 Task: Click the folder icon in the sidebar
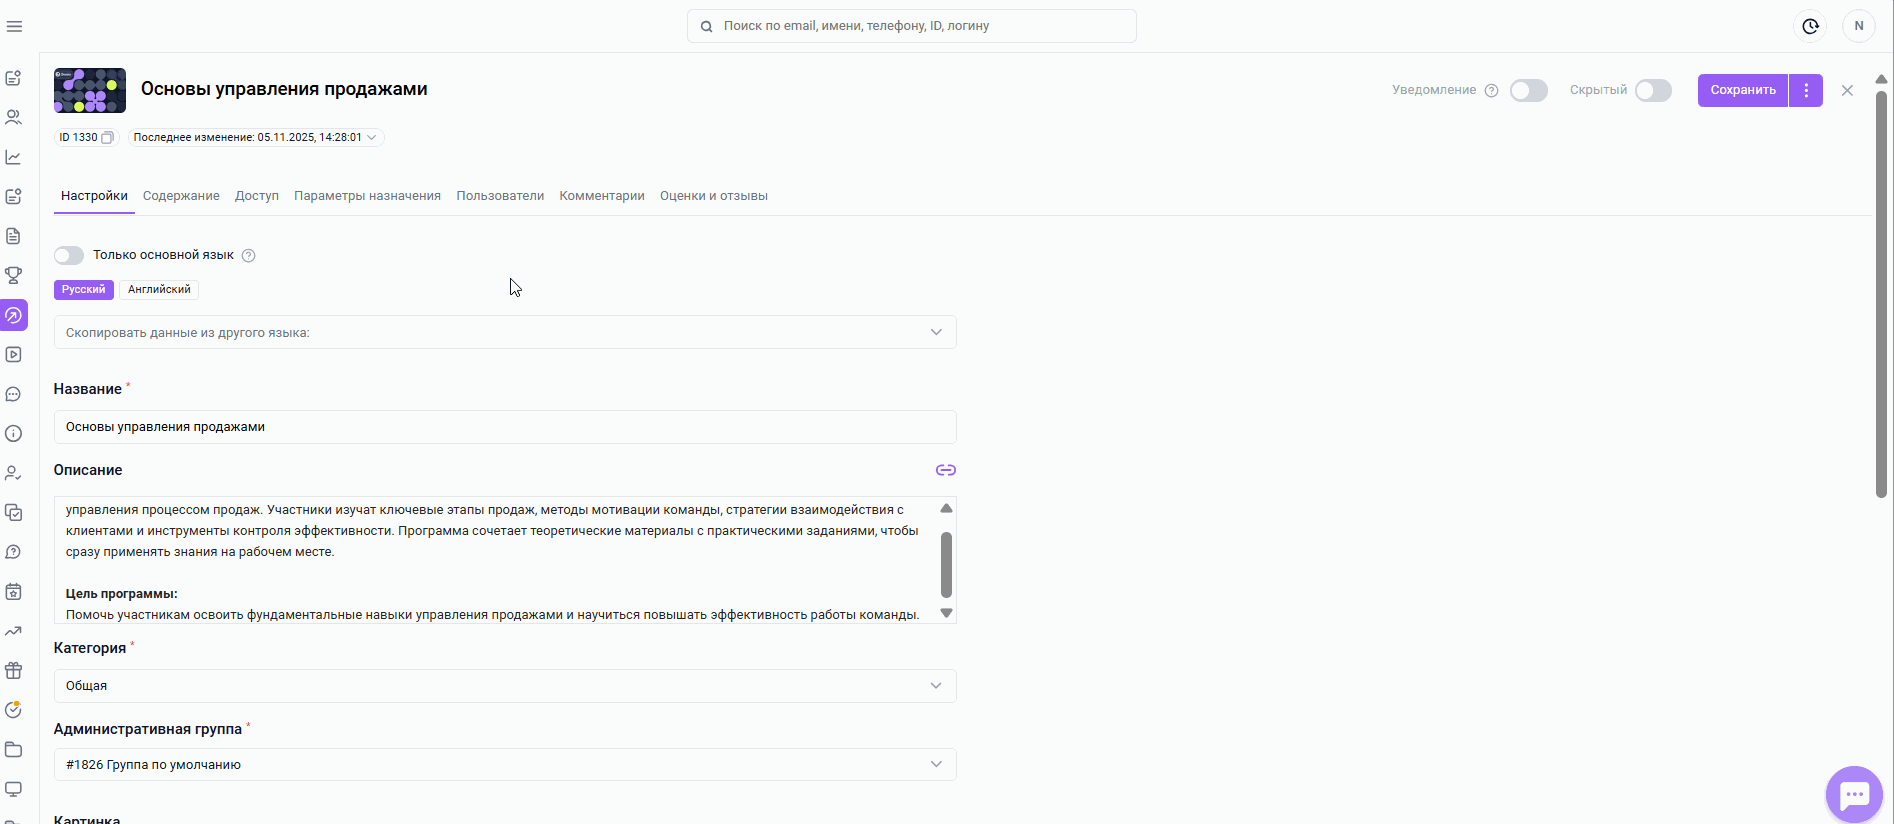[x=14, y=750]
